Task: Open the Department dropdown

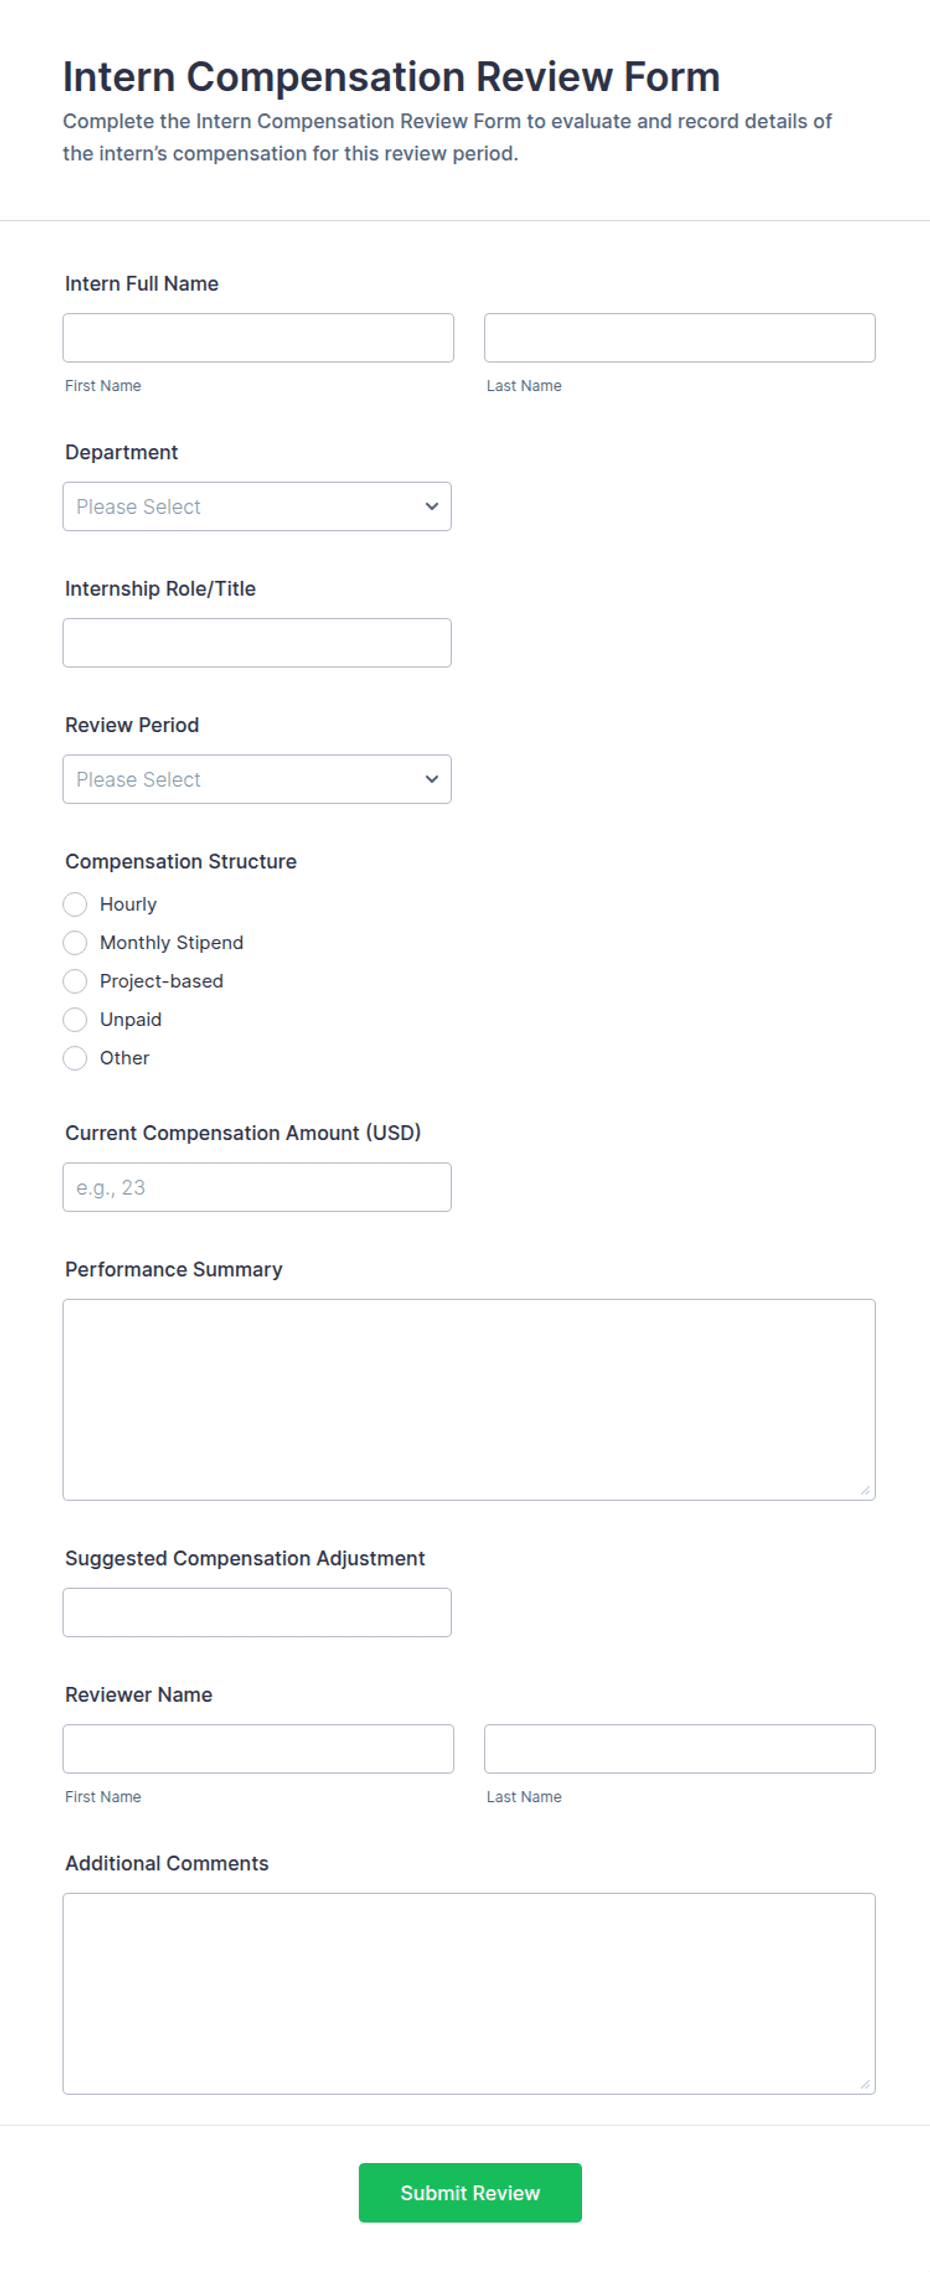Action: coord(257,507)
